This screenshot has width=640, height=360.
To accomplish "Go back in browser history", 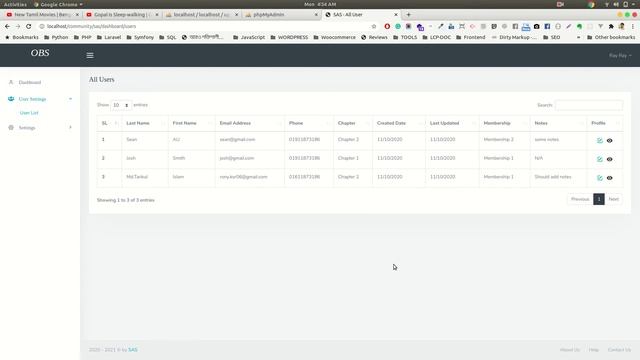I will [x=7, y=26].
